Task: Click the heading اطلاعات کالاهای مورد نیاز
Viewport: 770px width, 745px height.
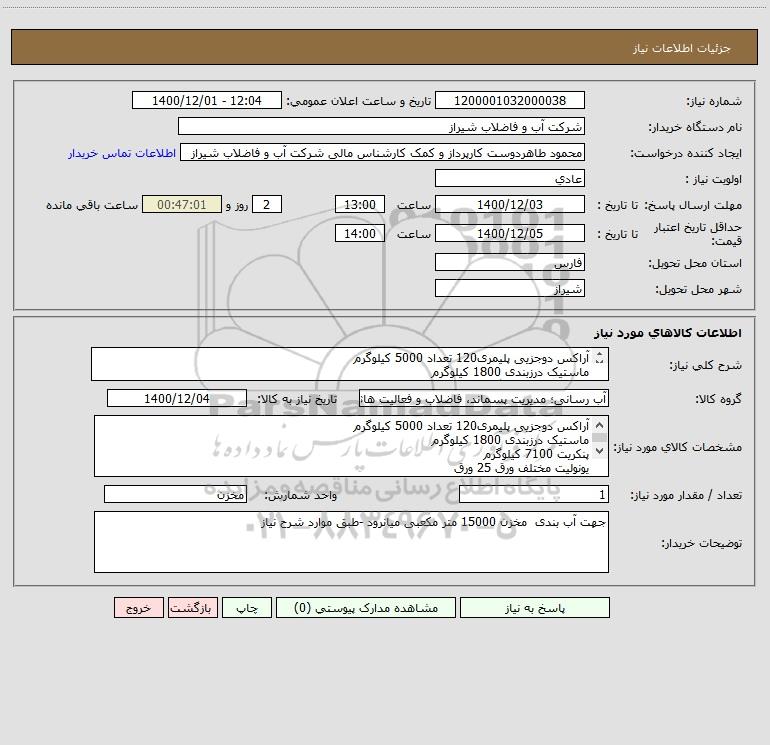Action: 668,333
